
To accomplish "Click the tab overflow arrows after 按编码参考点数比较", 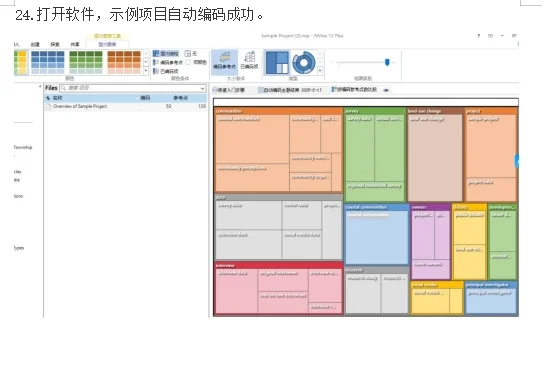I will pos(386,90).
